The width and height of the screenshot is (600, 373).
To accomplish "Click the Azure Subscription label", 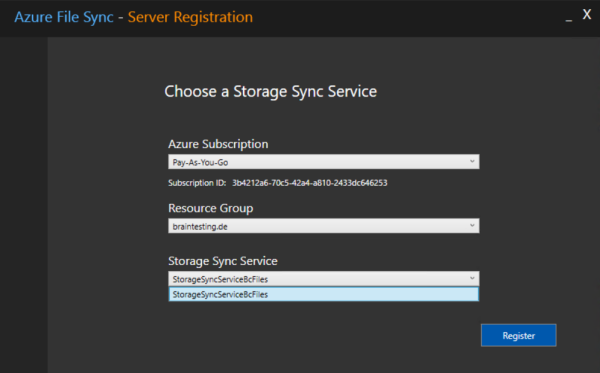I will [218, 144].
